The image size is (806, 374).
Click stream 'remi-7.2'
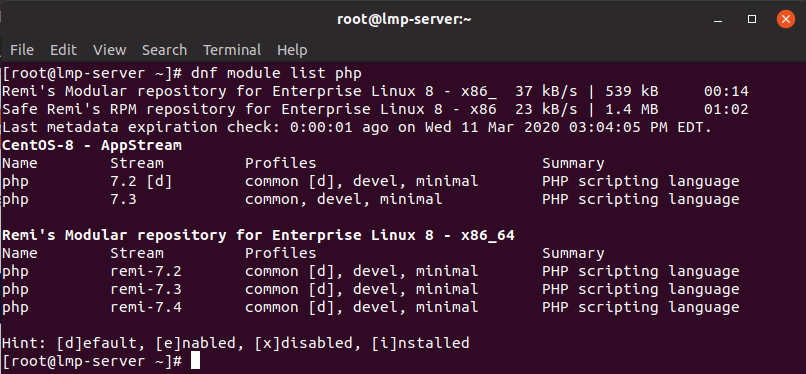pyautogui.click(x=146, y=271)
